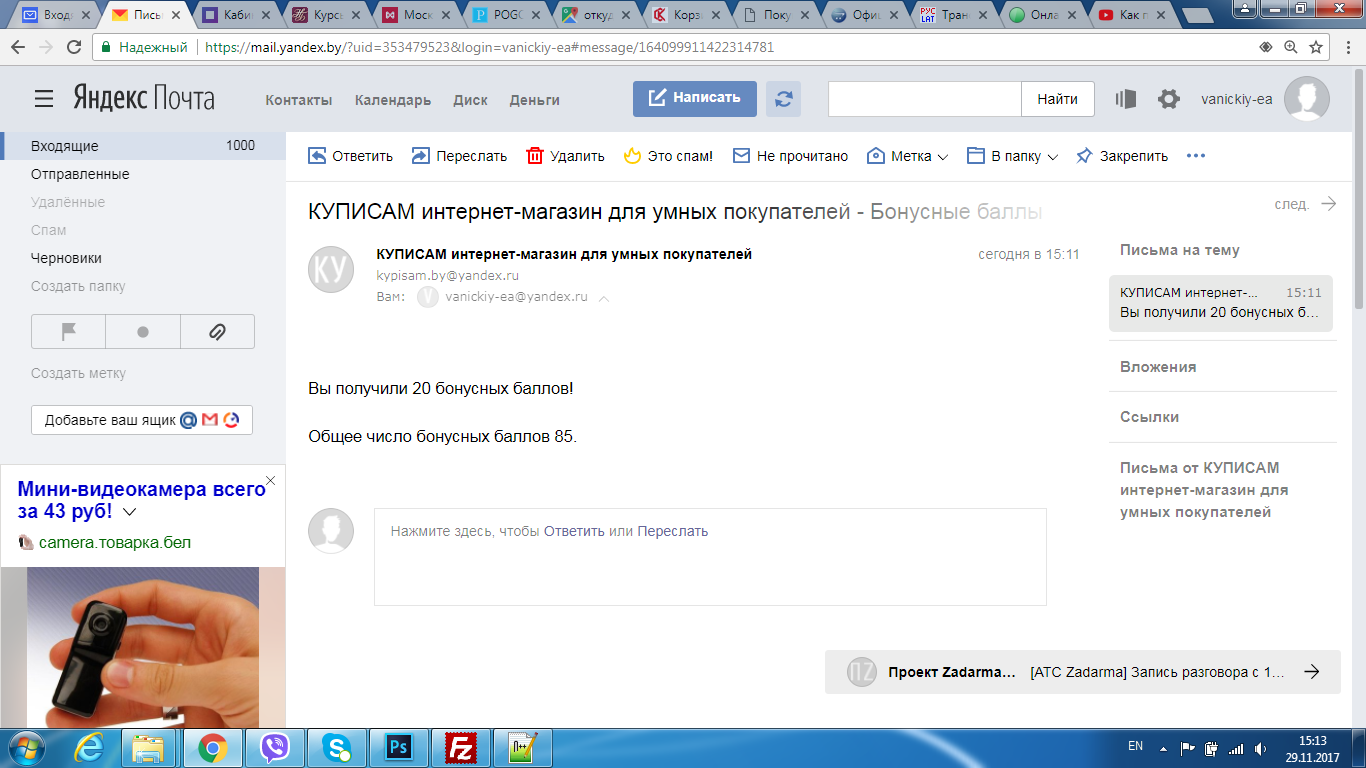
Task: Reload page with browser refresh button
Action: (x=74, y=47)
